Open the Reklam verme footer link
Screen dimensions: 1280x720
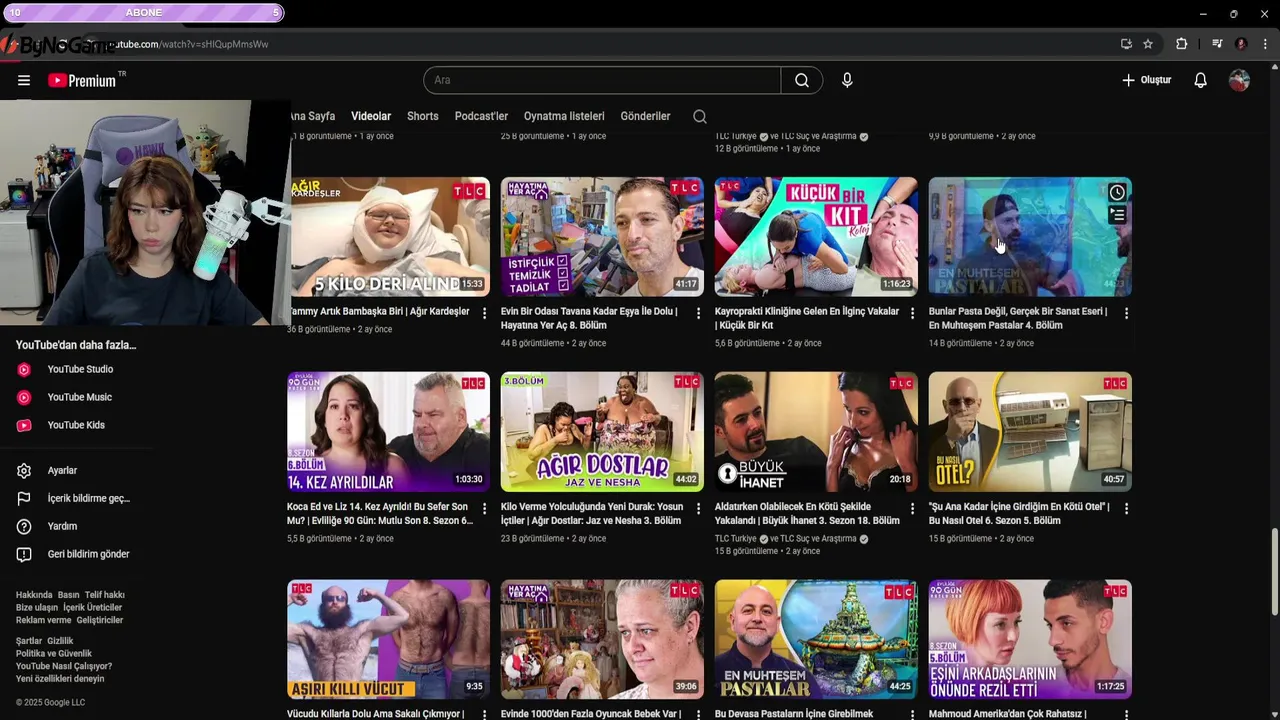click(x=44, y=620)
